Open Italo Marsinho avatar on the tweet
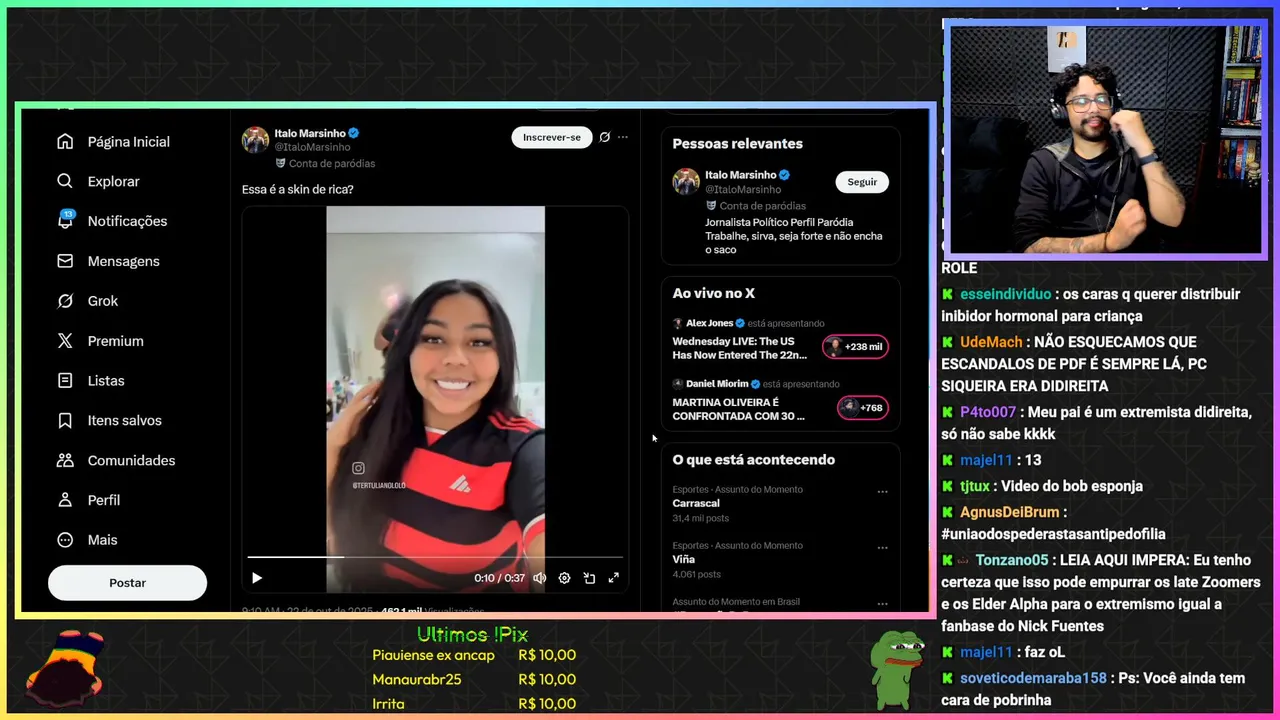Viewport: 1280px width, 720px height. (256, 140)
